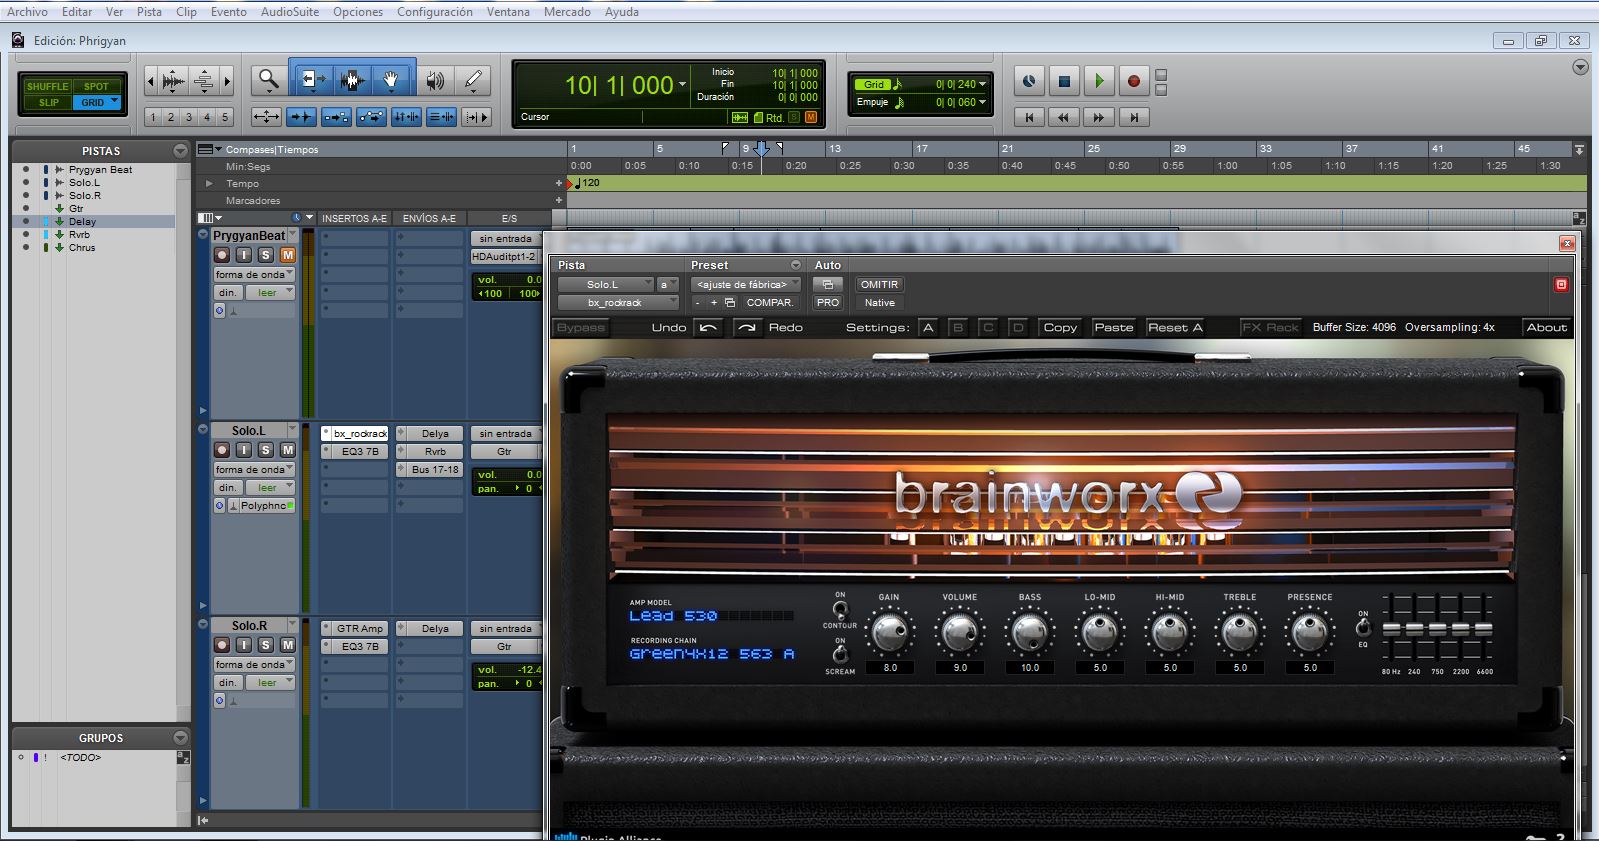Click Return to Zero transport button
This screenshot has height=841, width=1599.
point(1029,117)
